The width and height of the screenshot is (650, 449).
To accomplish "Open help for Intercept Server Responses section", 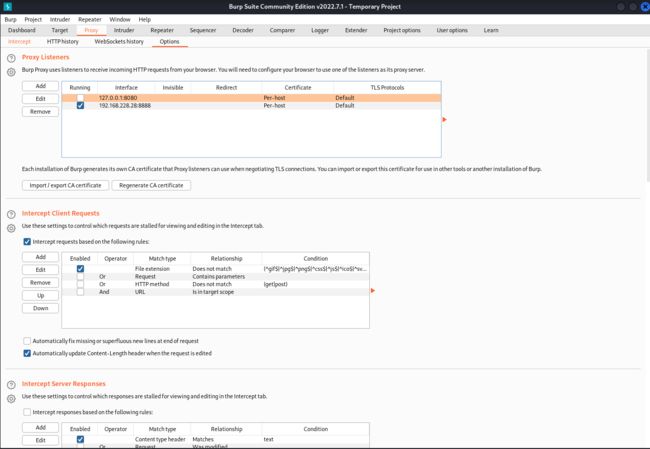I will click(11, 385).
